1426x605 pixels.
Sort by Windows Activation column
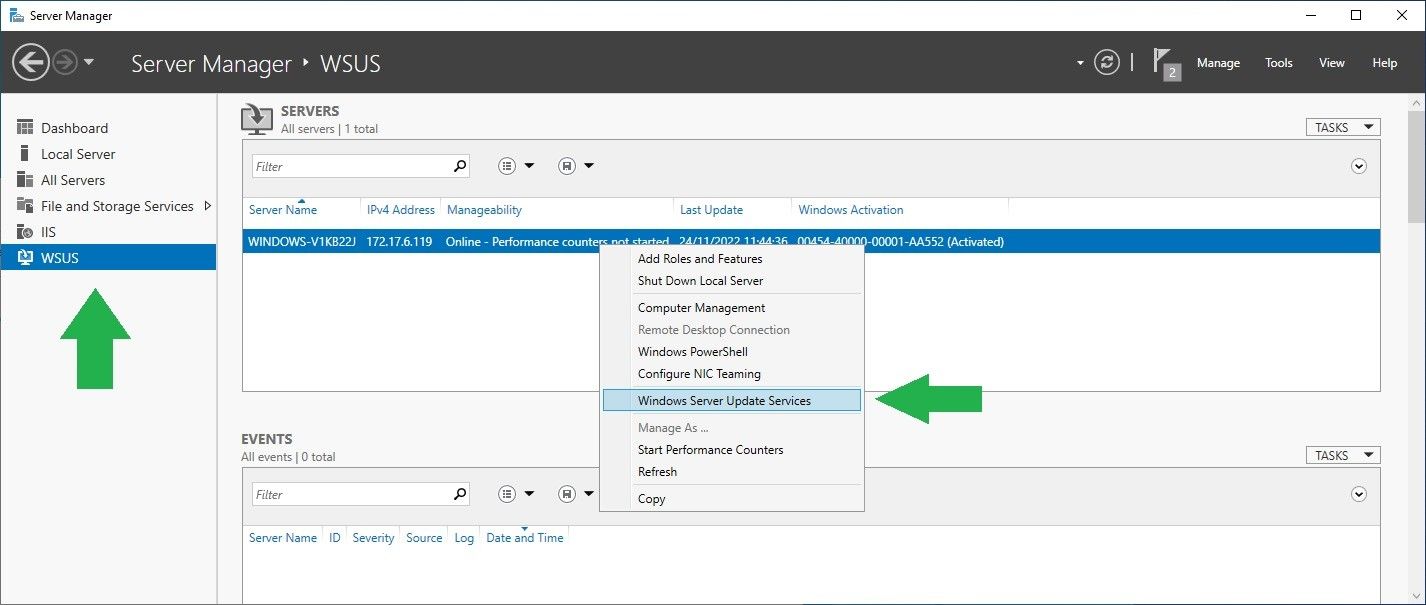(x=851, y=210)
